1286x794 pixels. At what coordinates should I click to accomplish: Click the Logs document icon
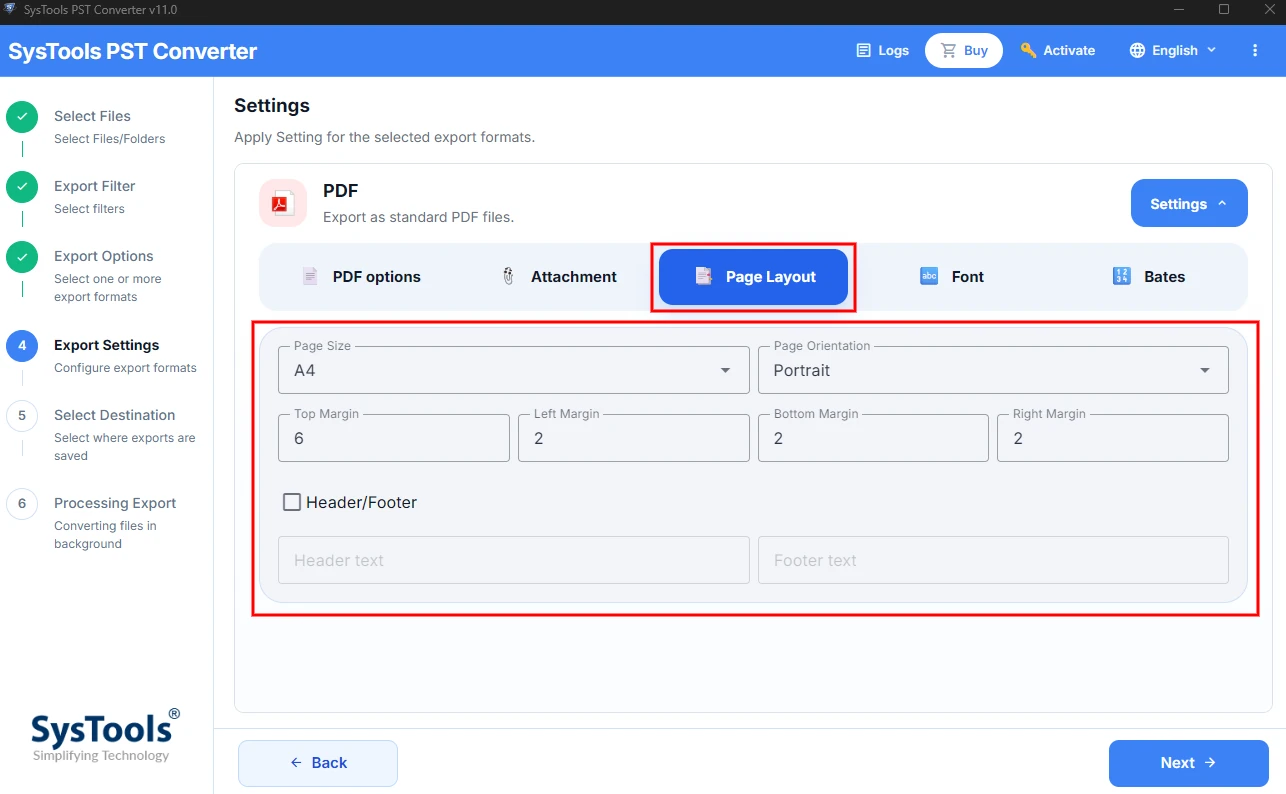click(864, 50)
